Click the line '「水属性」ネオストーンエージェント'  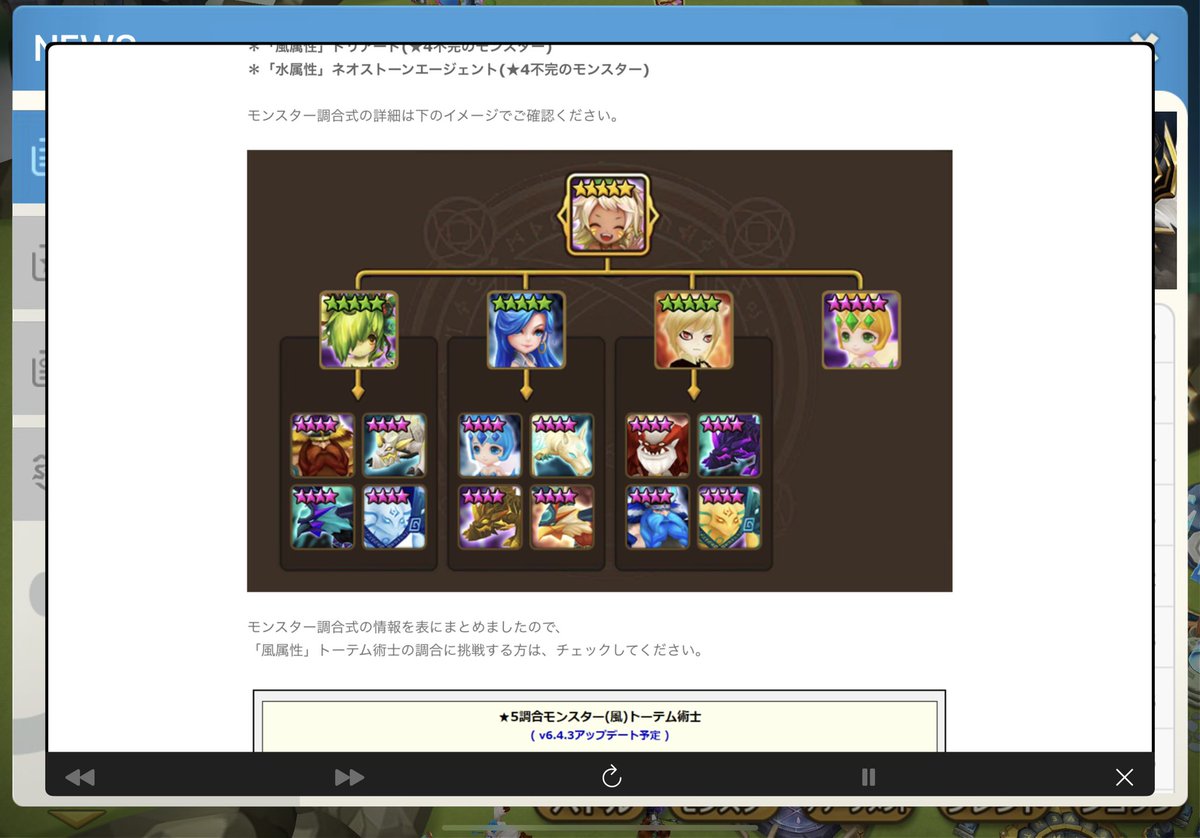449,69
